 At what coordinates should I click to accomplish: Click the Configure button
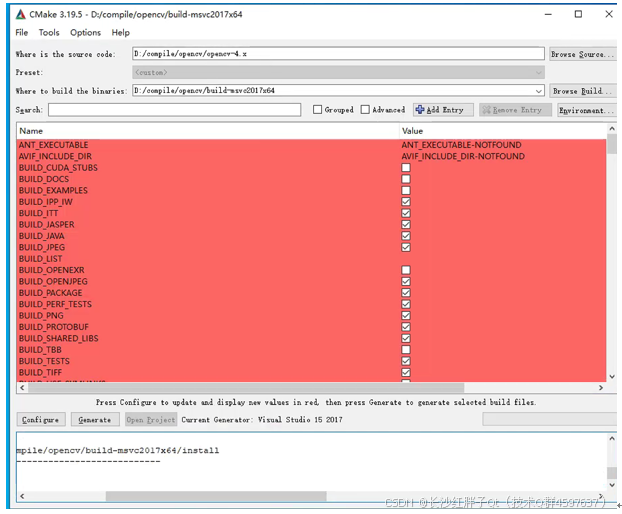(x=40, y=420)
